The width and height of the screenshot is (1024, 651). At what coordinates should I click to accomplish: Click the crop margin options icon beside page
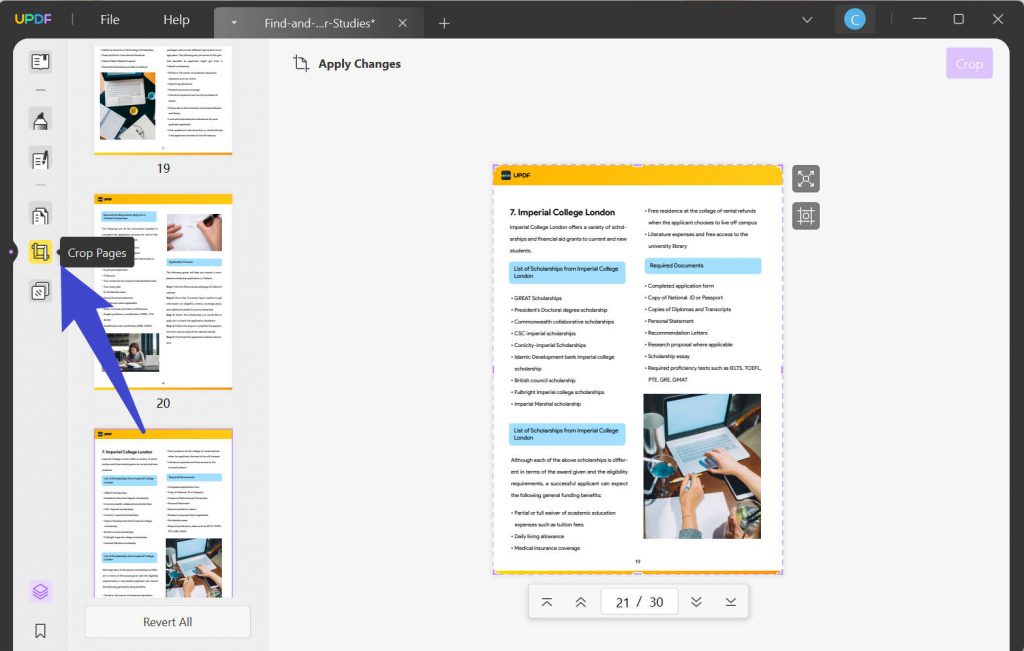click(x=806, y=216)
